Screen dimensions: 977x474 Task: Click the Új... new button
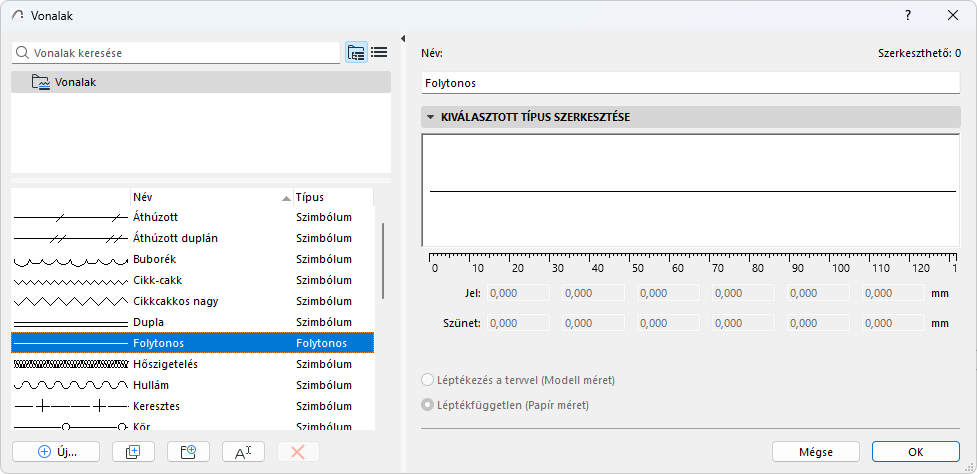(55, 452)
